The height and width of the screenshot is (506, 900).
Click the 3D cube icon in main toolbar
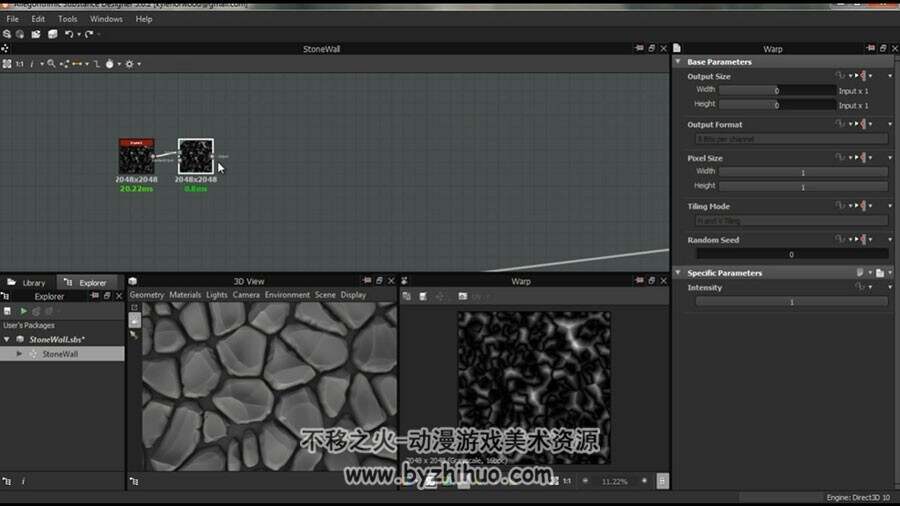click(52, 34)
